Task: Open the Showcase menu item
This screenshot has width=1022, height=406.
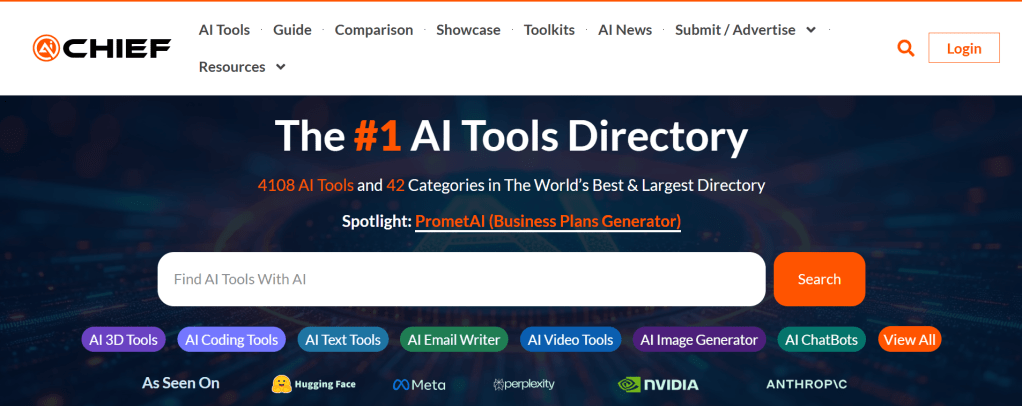Action: point(468,30)
